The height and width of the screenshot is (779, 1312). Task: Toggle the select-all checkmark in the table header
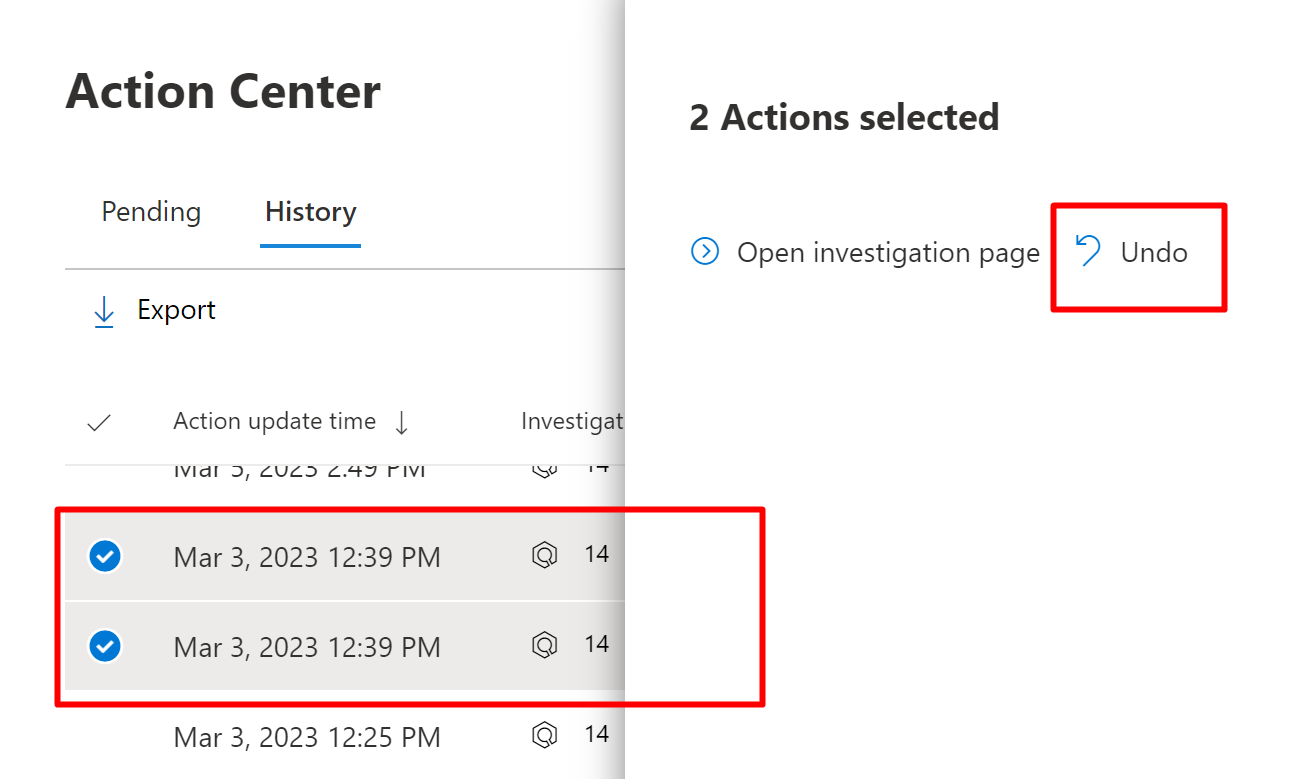tap(99, 423)
